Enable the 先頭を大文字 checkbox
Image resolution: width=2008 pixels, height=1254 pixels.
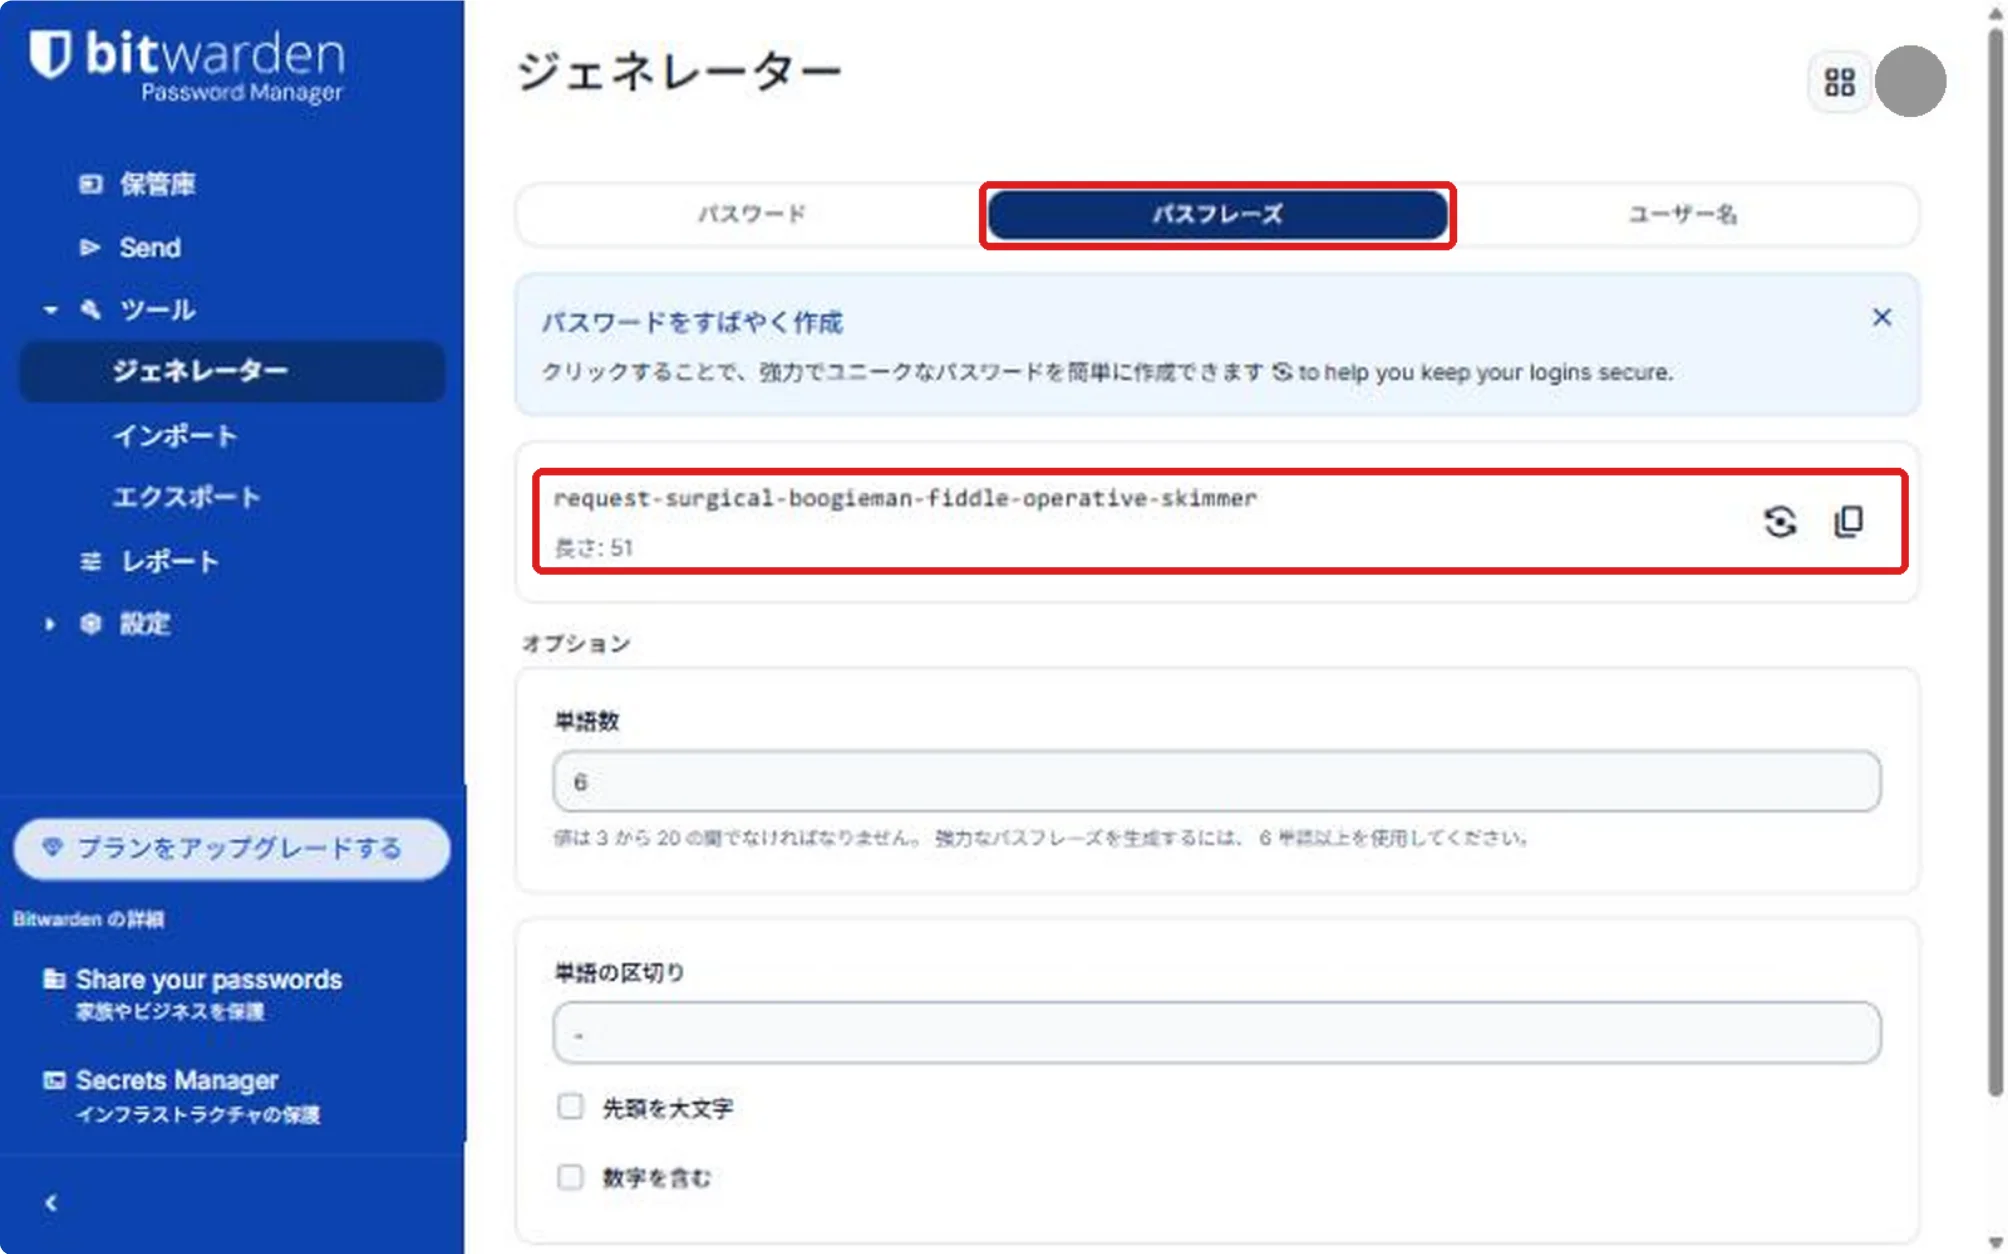(x=570, y=1106)
